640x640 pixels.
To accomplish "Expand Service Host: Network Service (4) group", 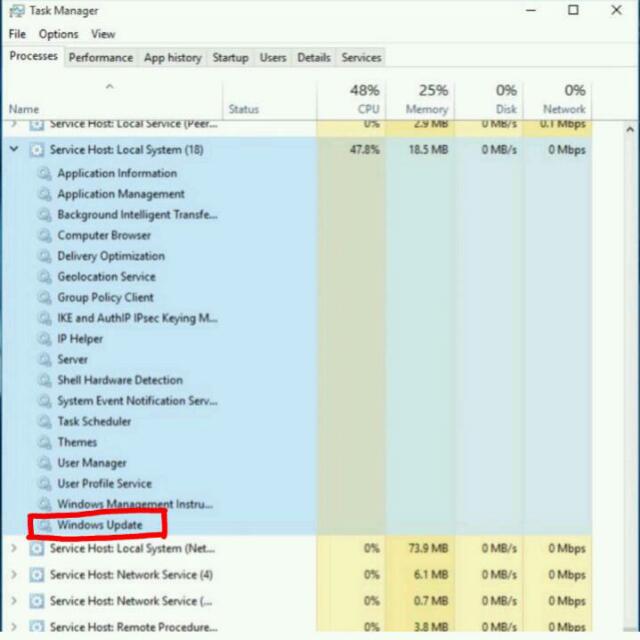I will 14,575.
